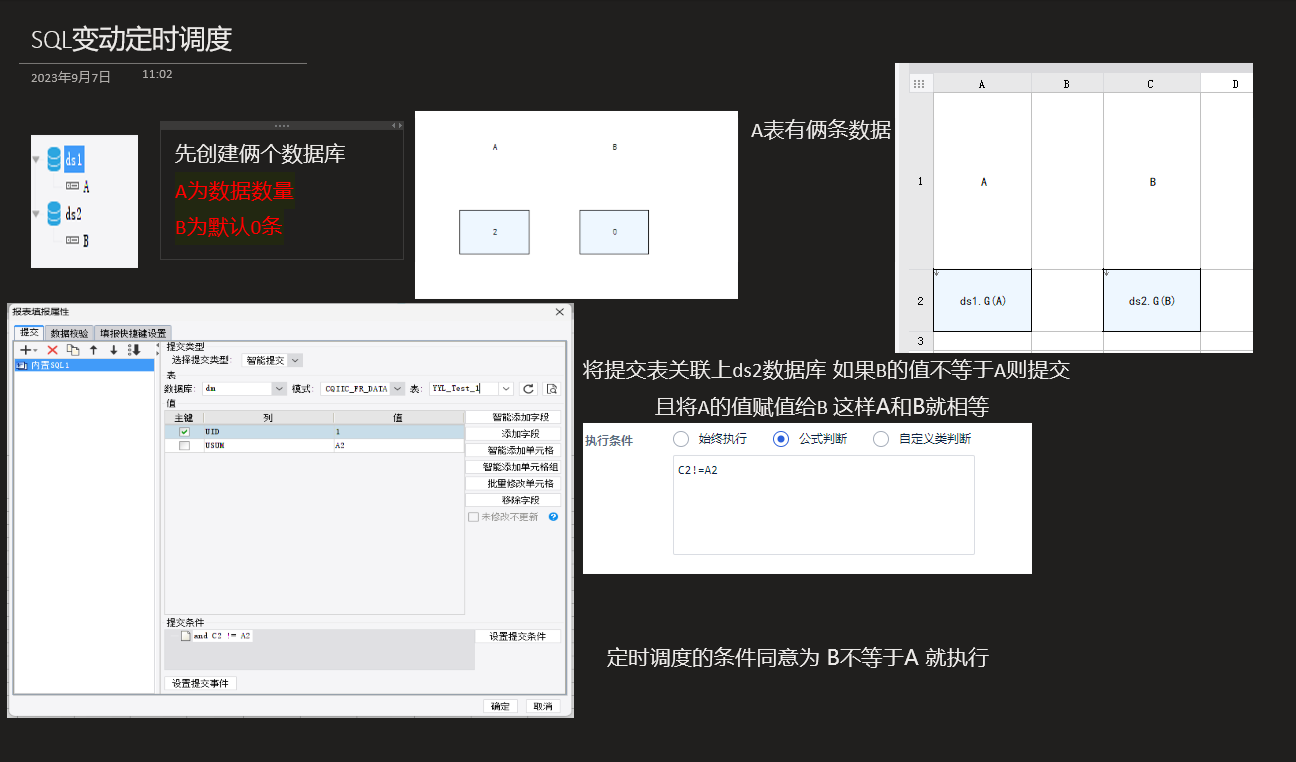The width and height of the screenshot is (1296, 762).
Task: Click the document icon in submit condition
Action: click(x=186, y=636)
